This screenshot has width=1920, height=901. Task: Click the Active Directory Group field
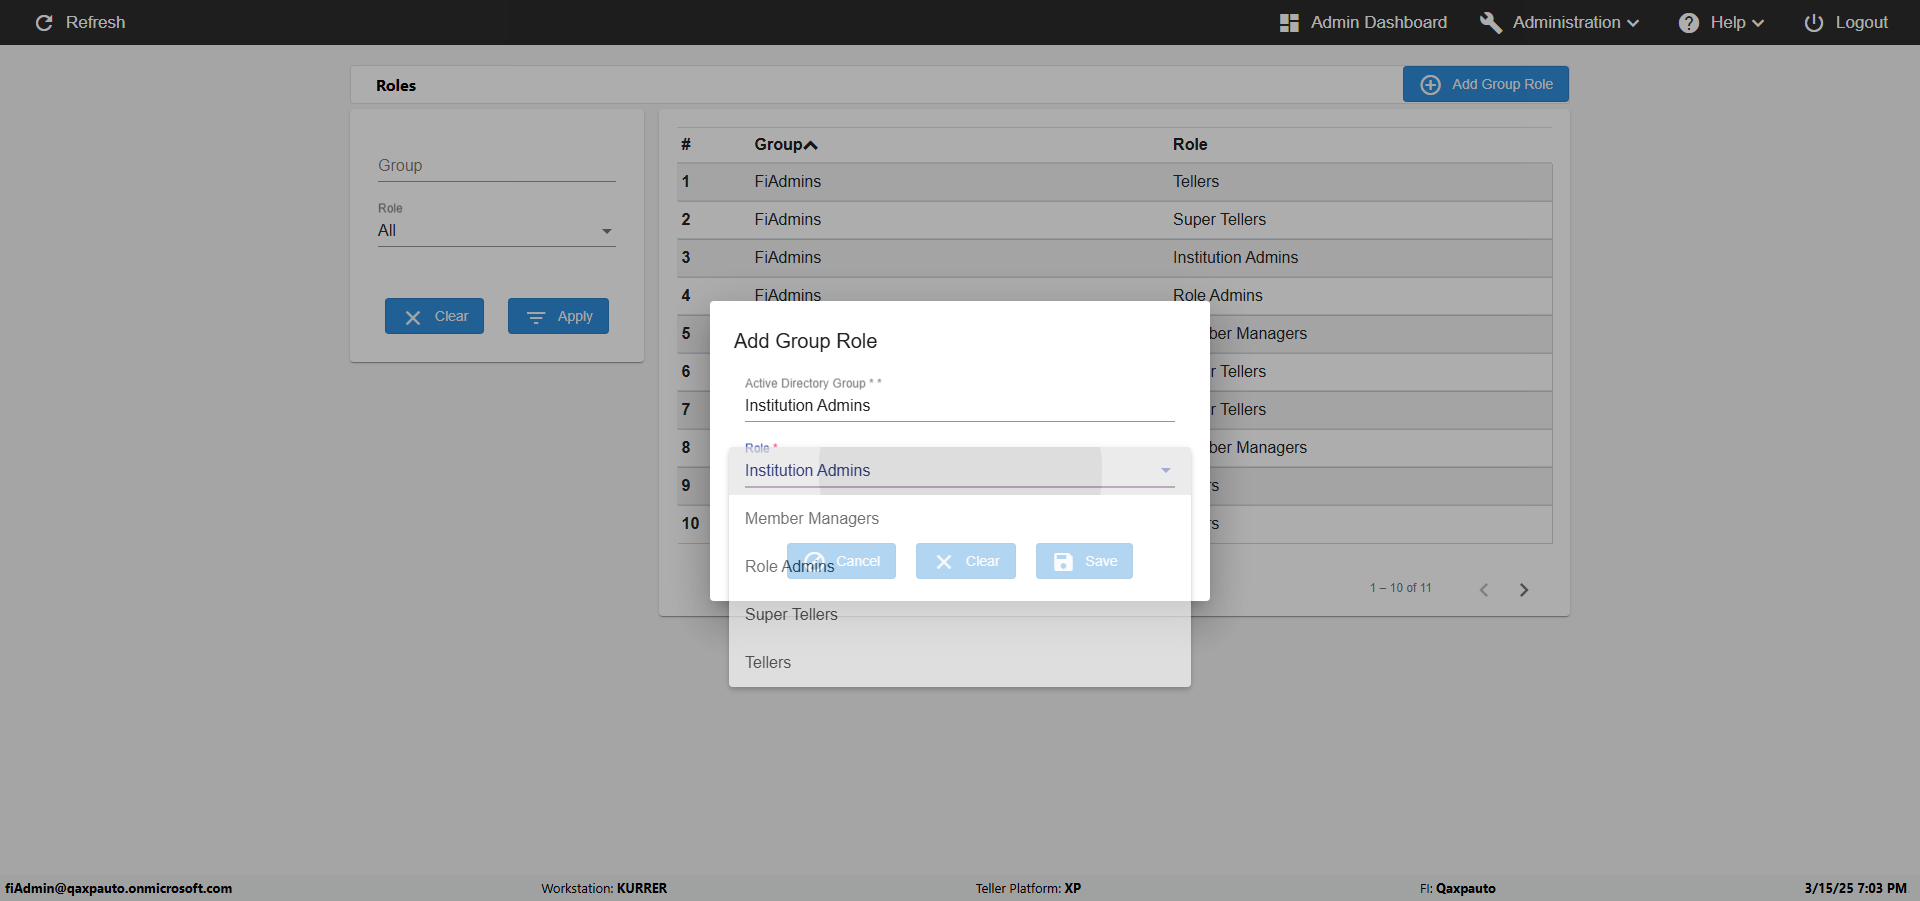click(960, 406)
